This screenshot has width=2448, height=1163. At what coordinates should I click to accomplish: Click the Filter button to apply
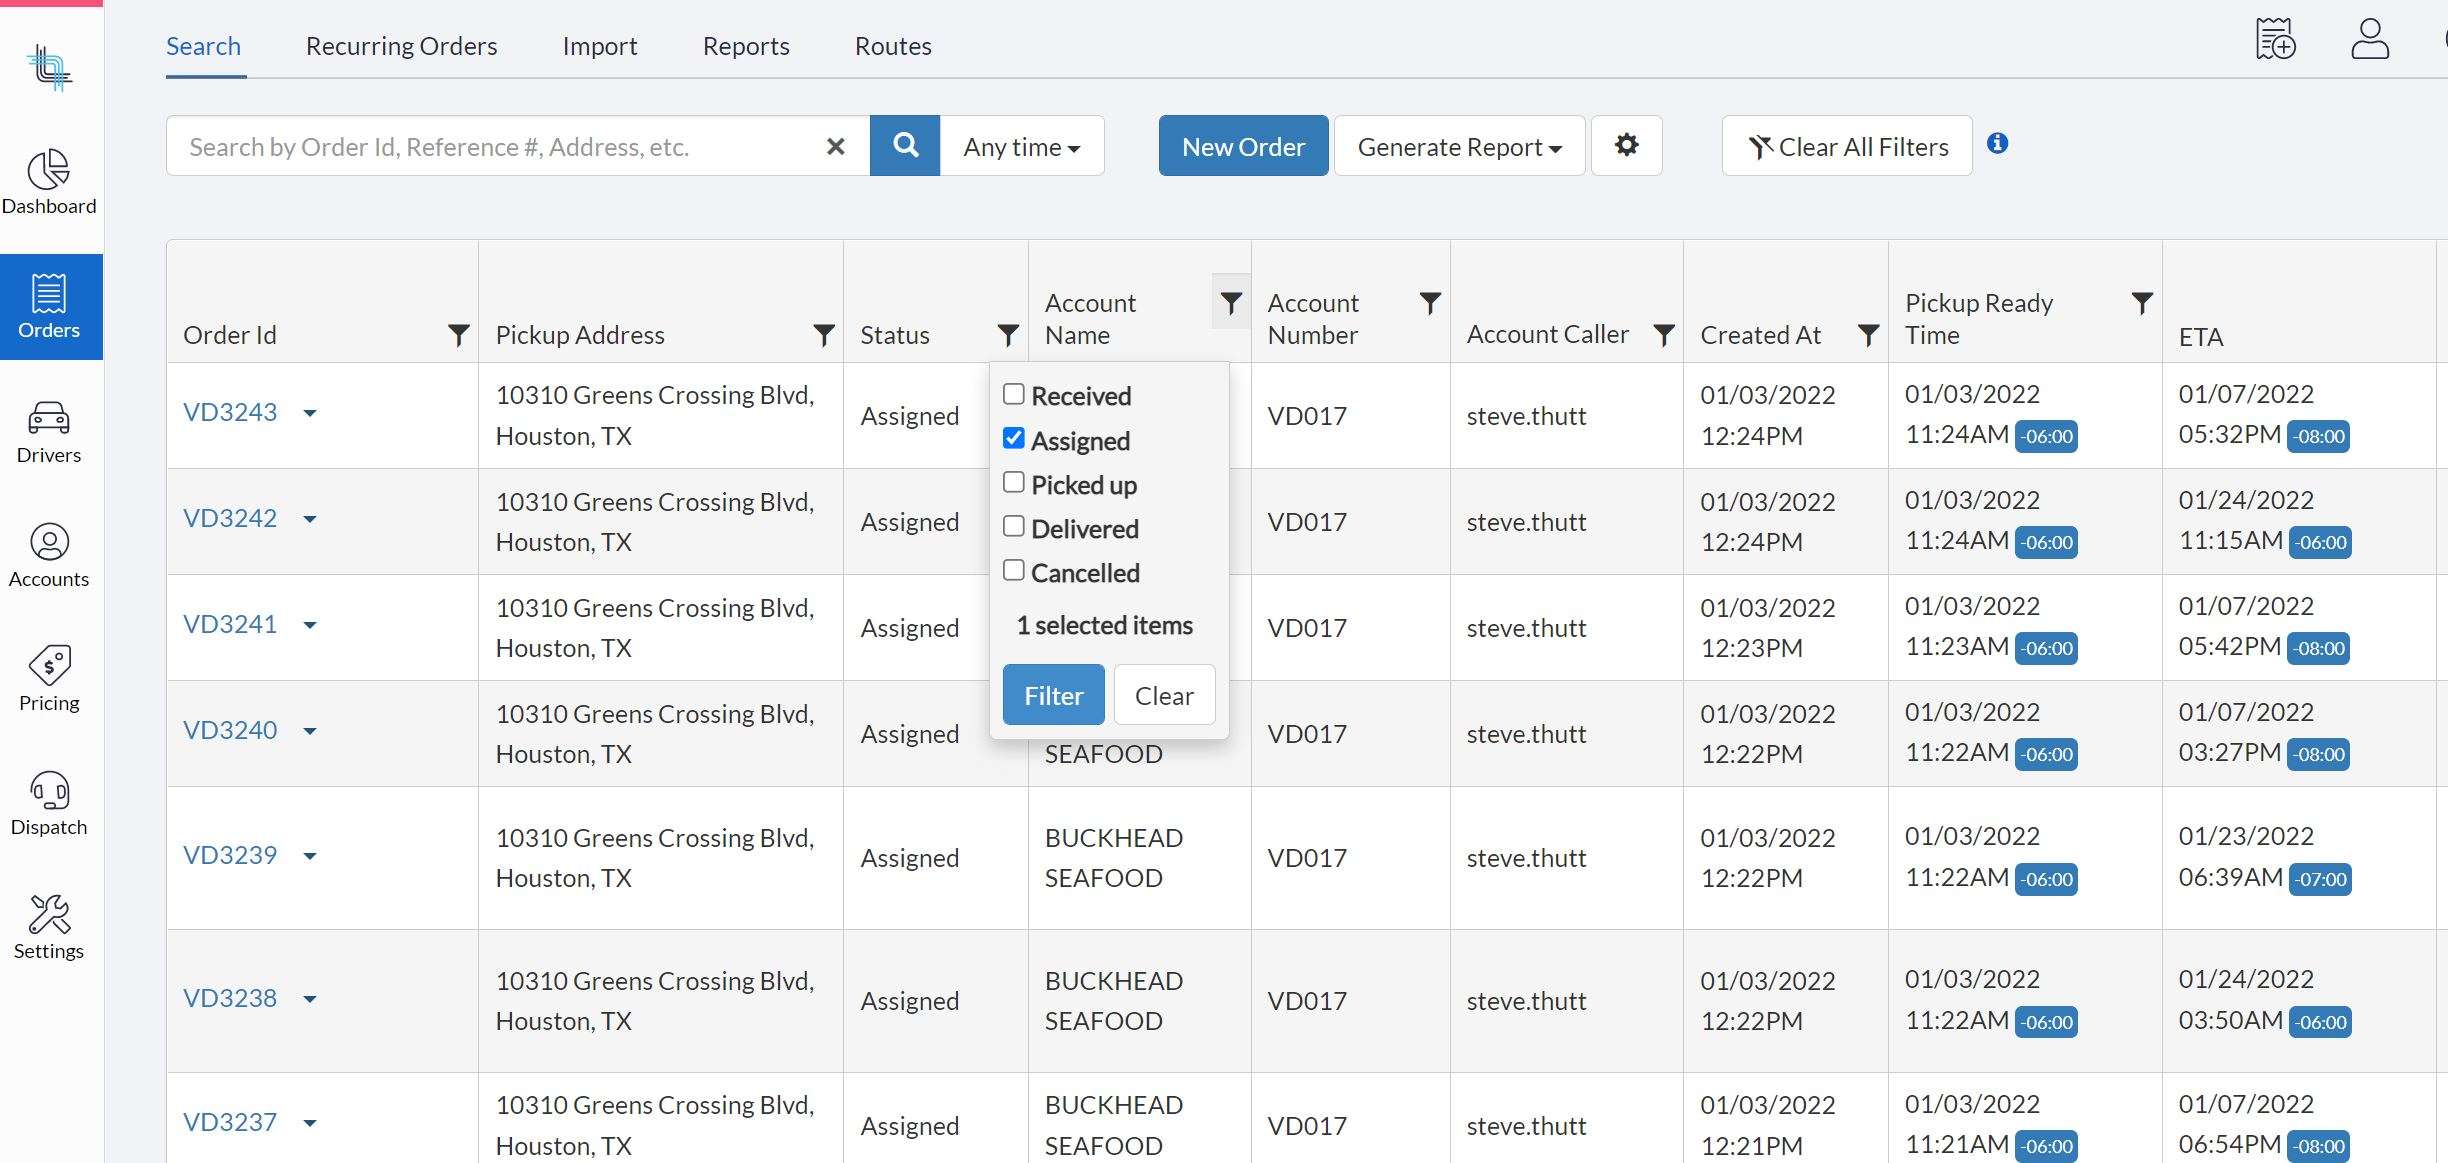(1054, 693)
